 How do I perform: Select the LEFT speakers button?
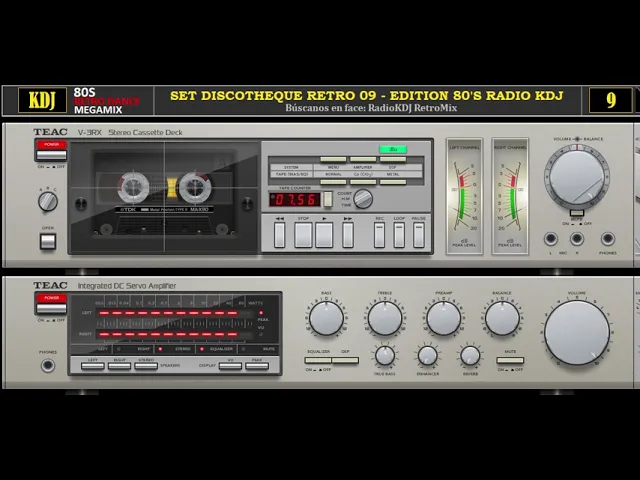(x=93, y=366)
